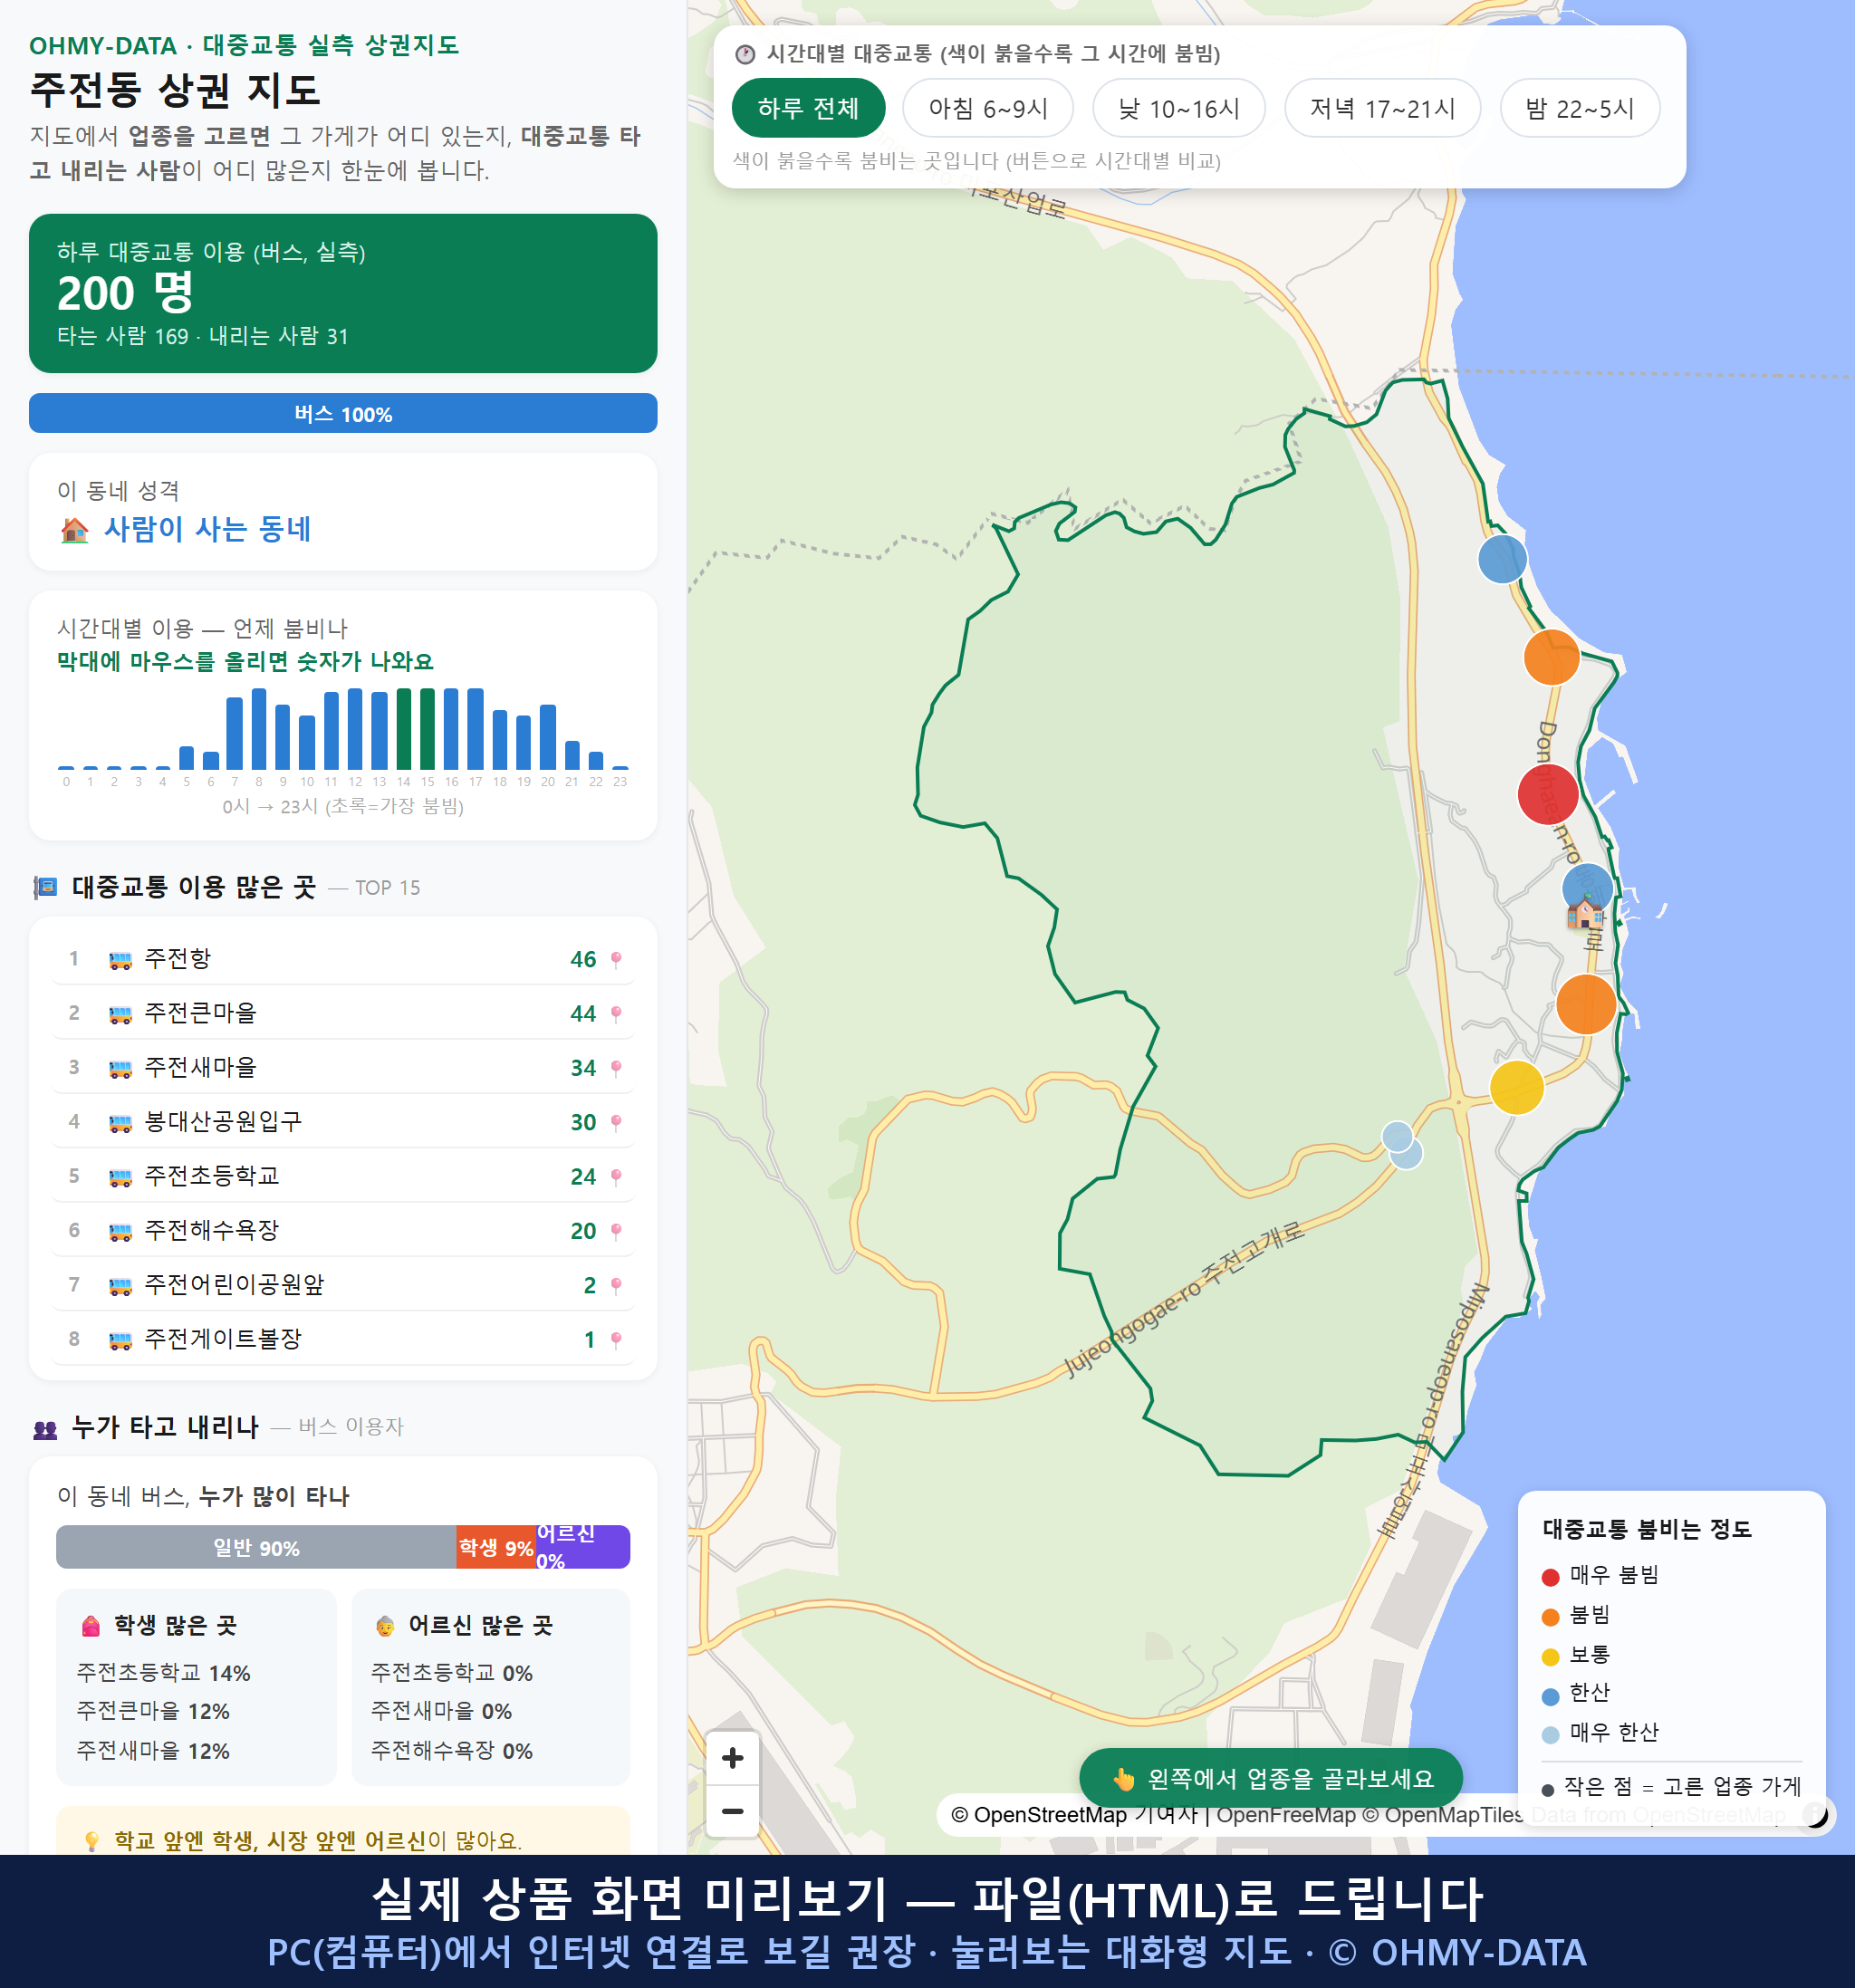1855x1988 pixels.
Task: Click the 왼쪽에서 업종을 골라보세요 banner
Action: [1270, 1778]
